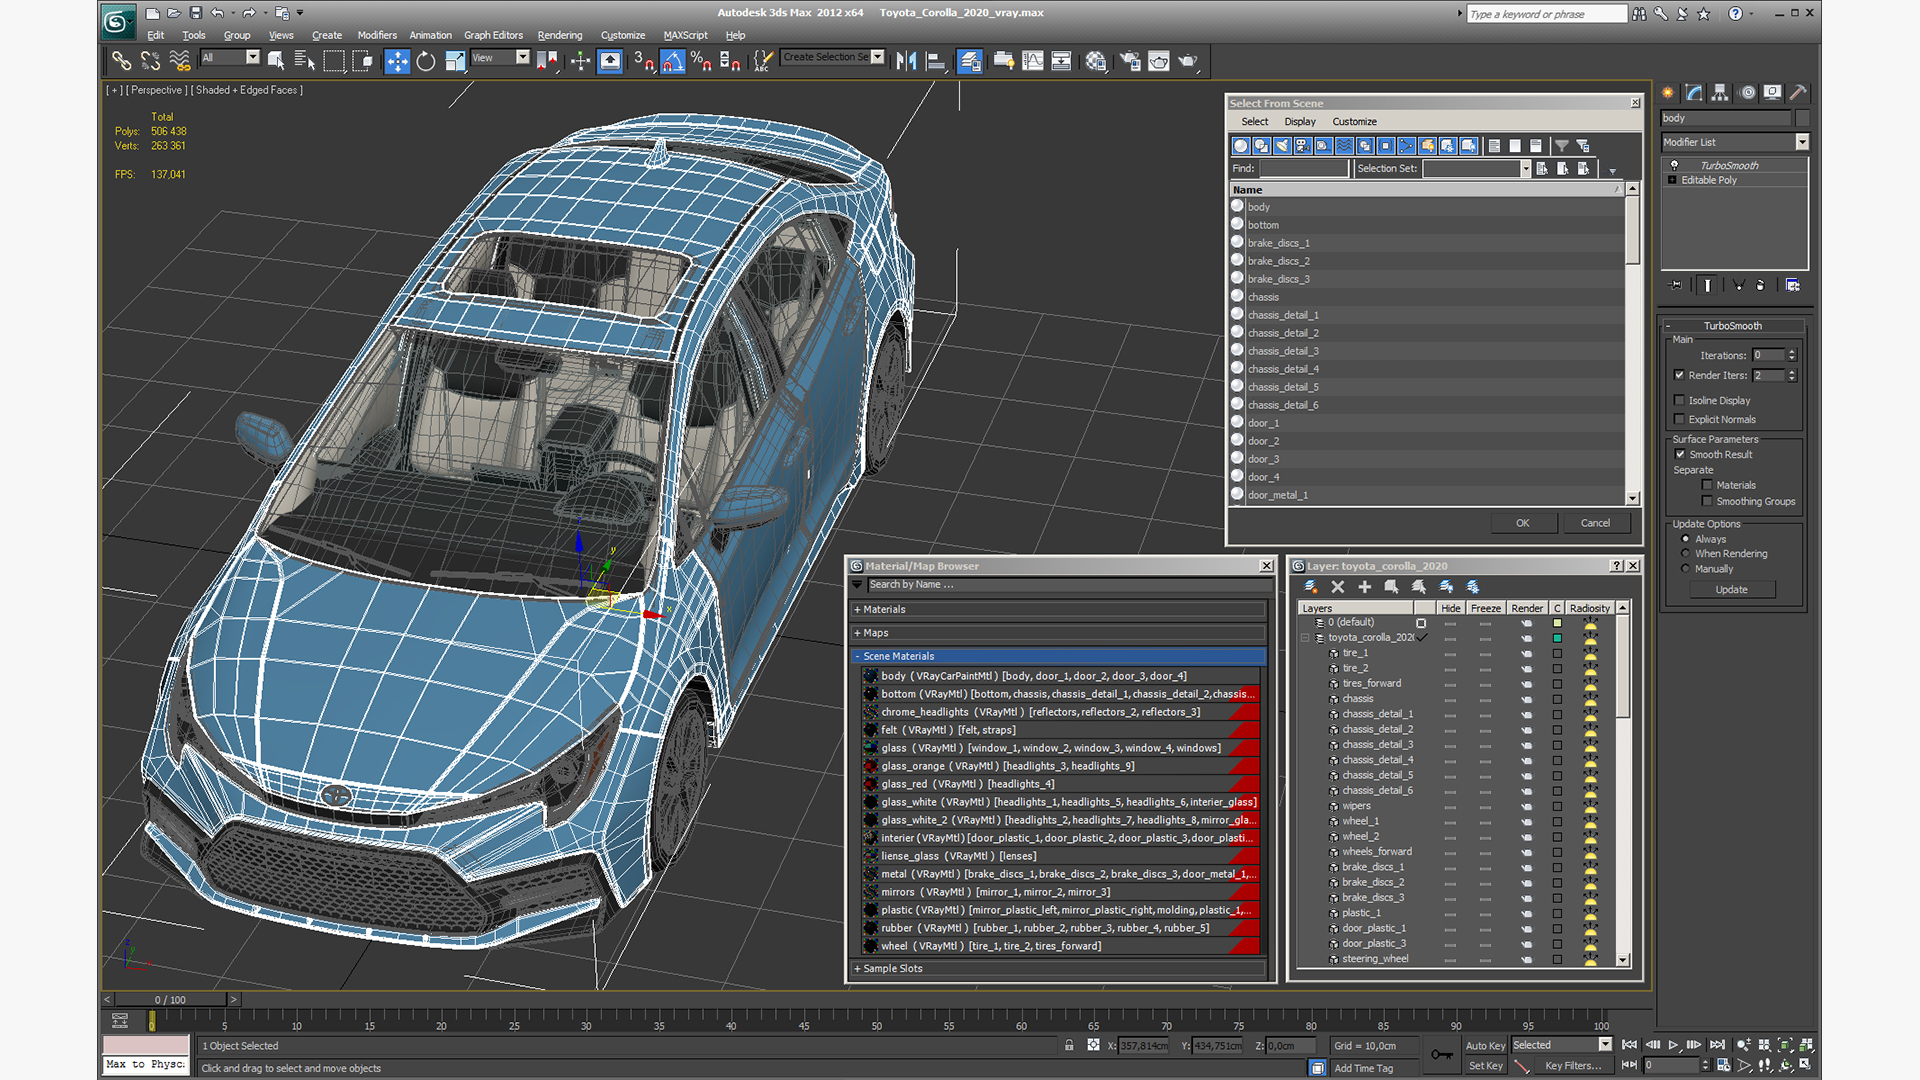Toggle the Smooth Result checkbox
The width and height of the screenshot is (1920, 1080).
[x=1681, y=454]
